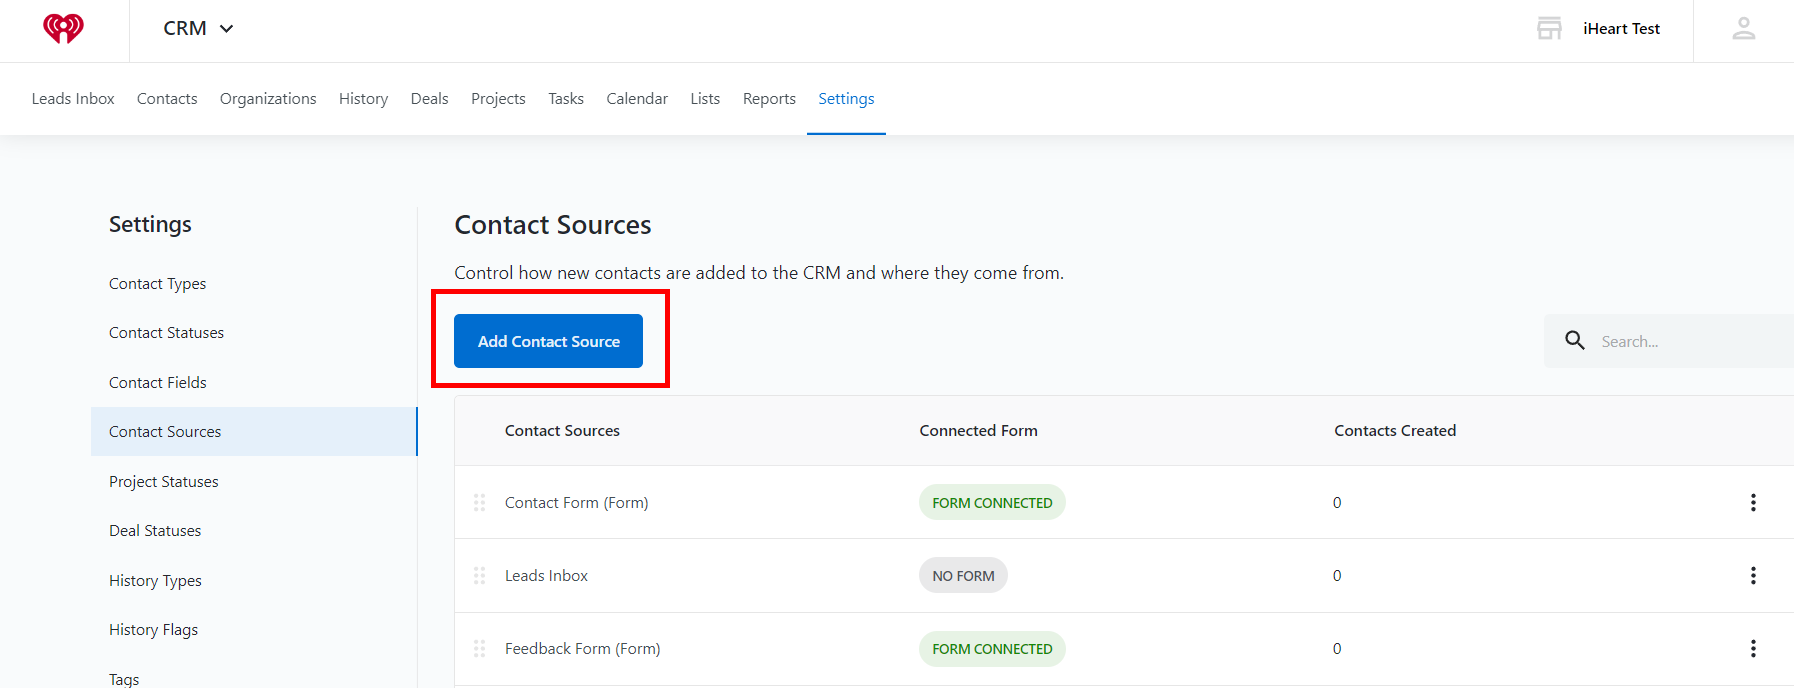Click the Feedback Form FORM CONNECTED badge
The height and width of the screenshot is (688, 1794).
tap(992, 649)
